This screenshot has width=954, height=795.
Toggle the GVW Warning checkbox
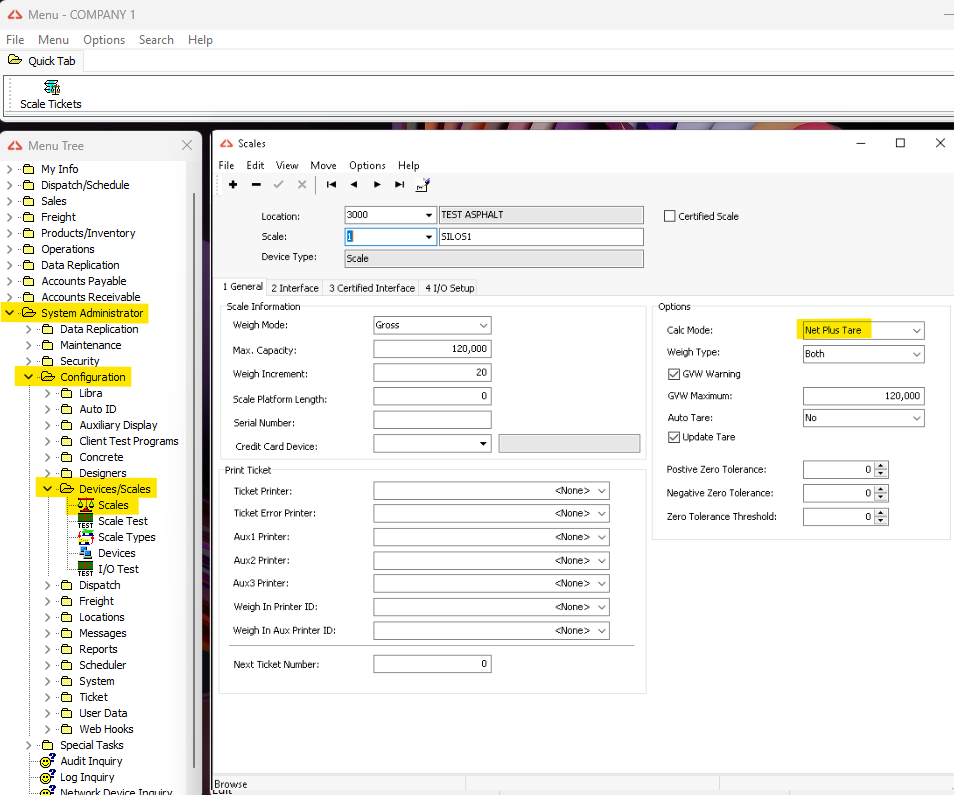tap(674, 374)
